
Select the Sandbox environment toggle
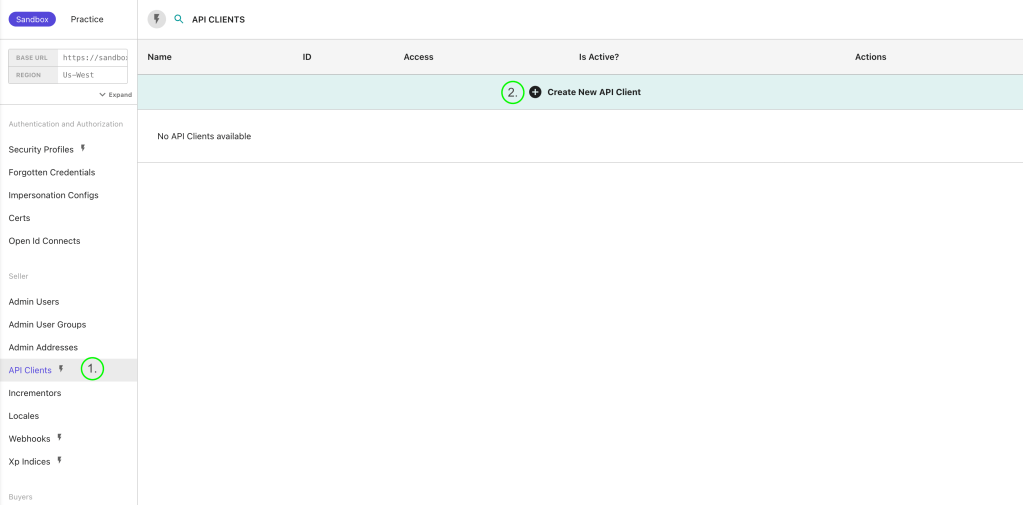32,19
